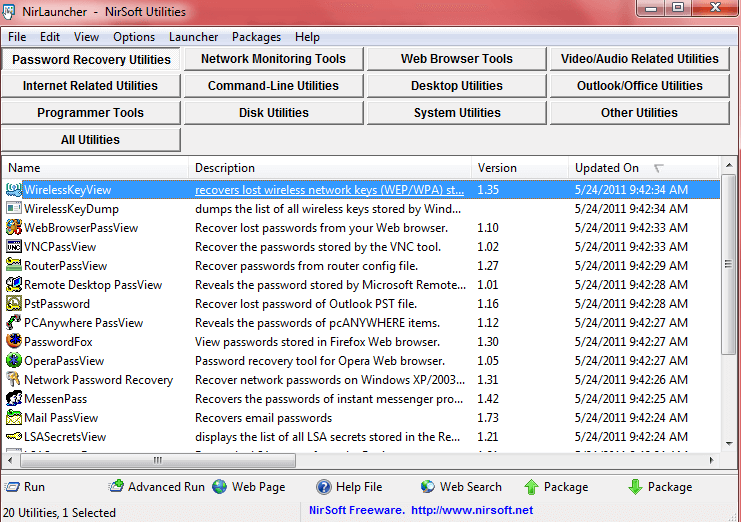Click the WirelessKeyView row icon
This screenshot has width=741, height=522.
14,189
